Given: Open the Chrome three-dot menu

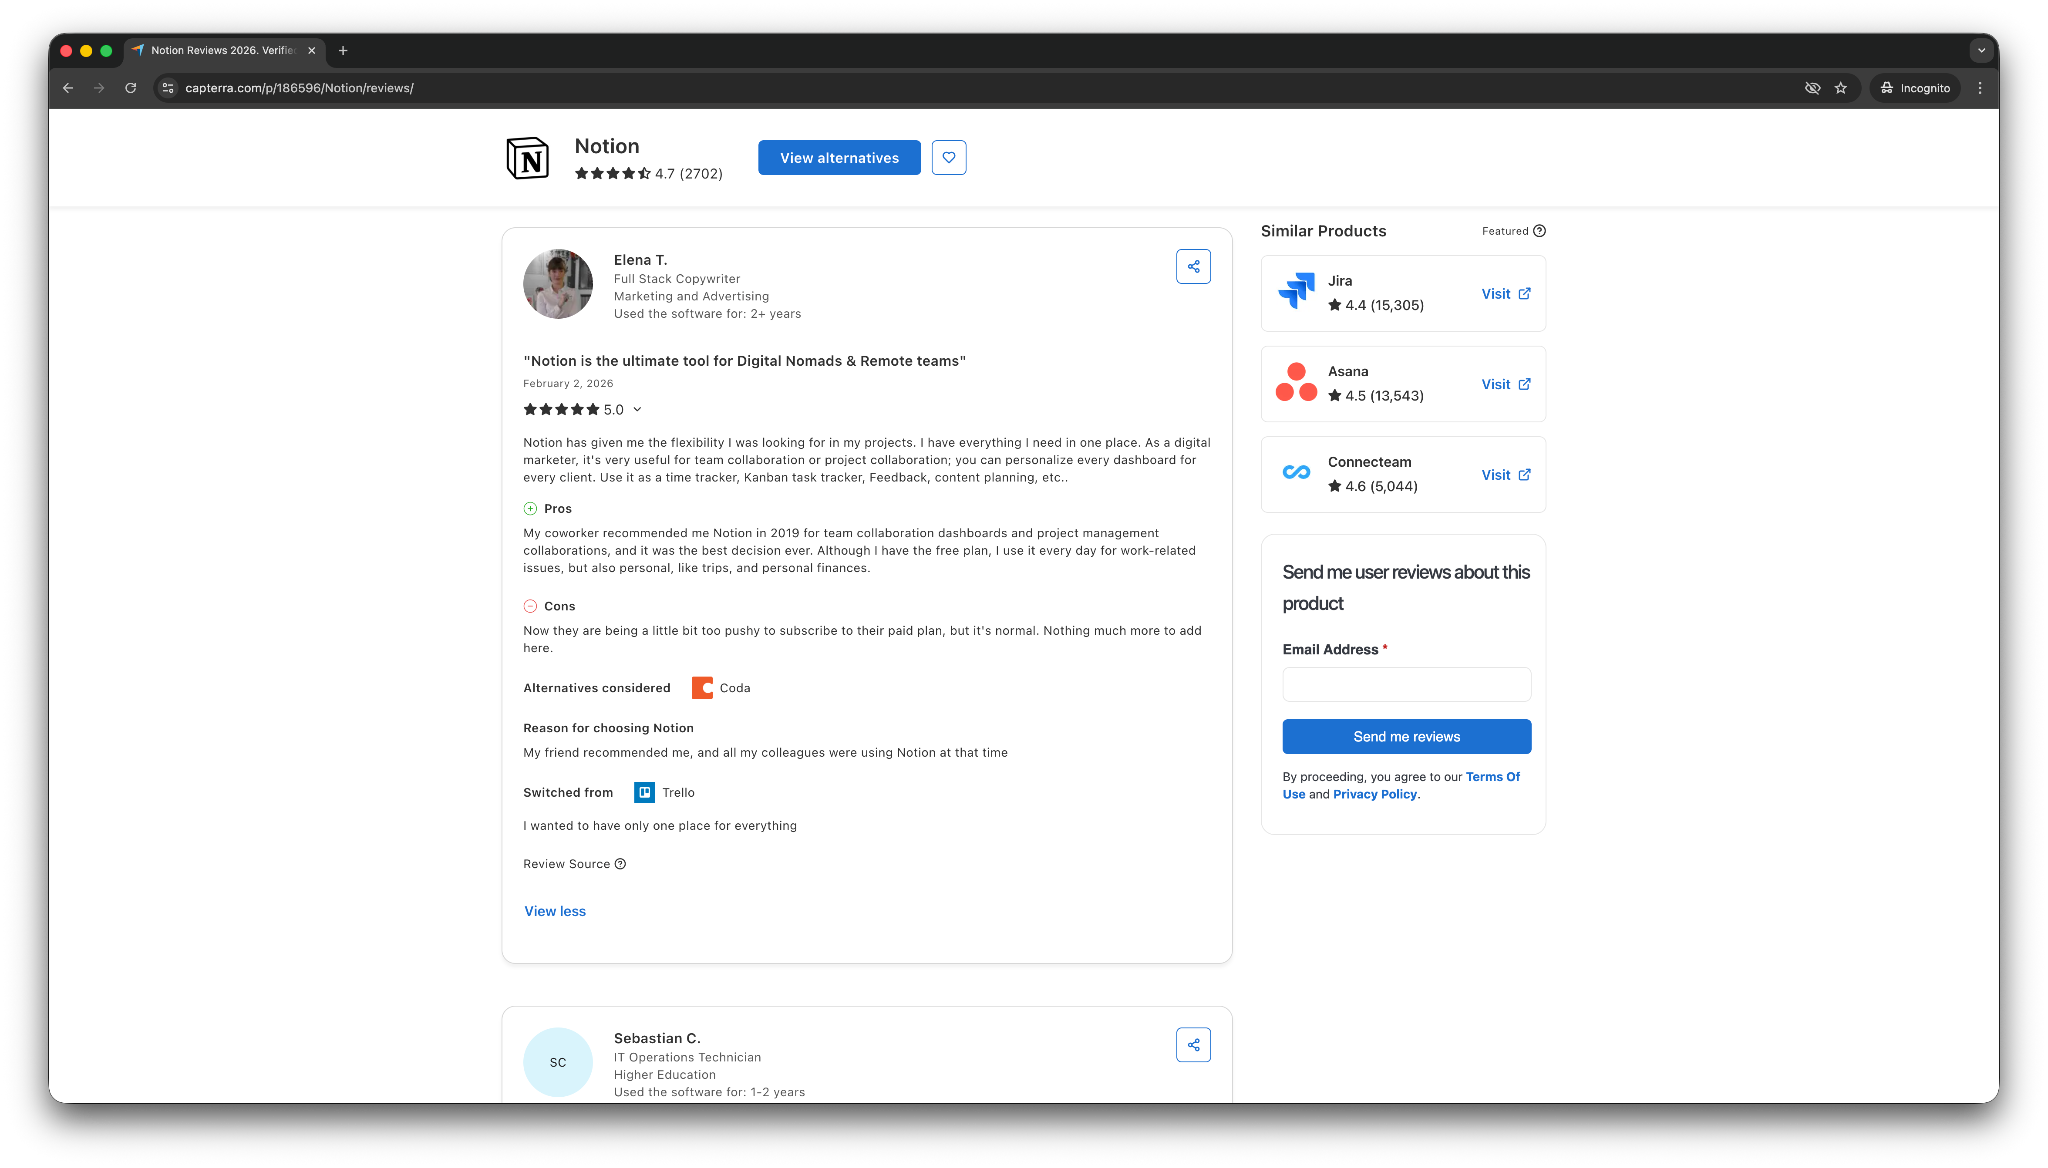Looking at the screenshot, I should (1979, 88).
